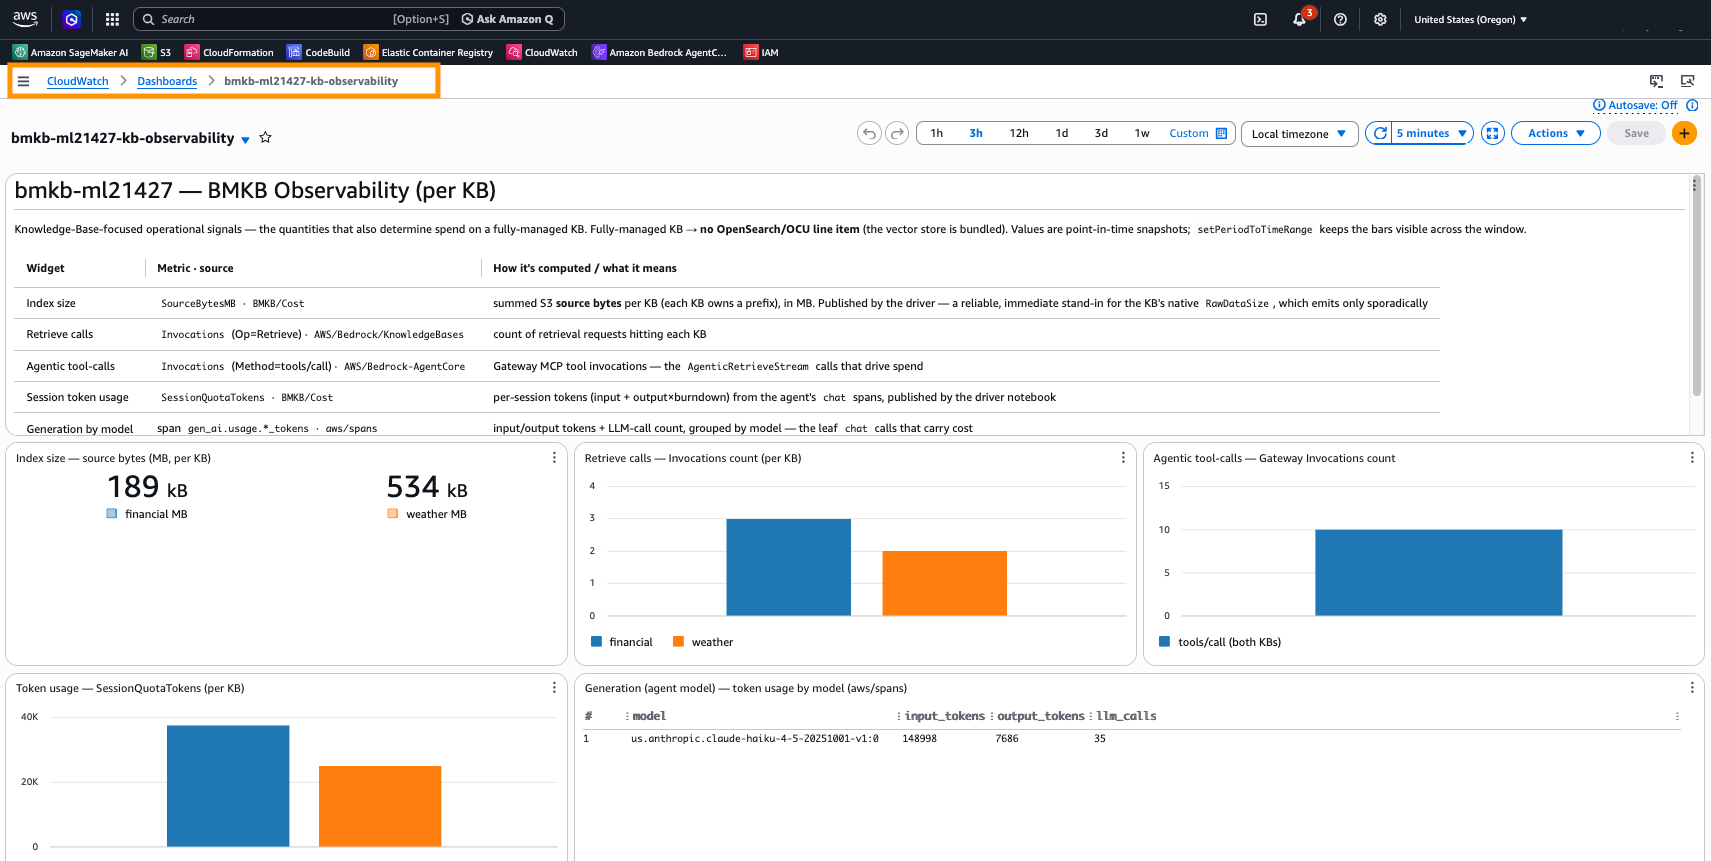
Task: Select the 1d time range
Action: (x=1062, y=133)
